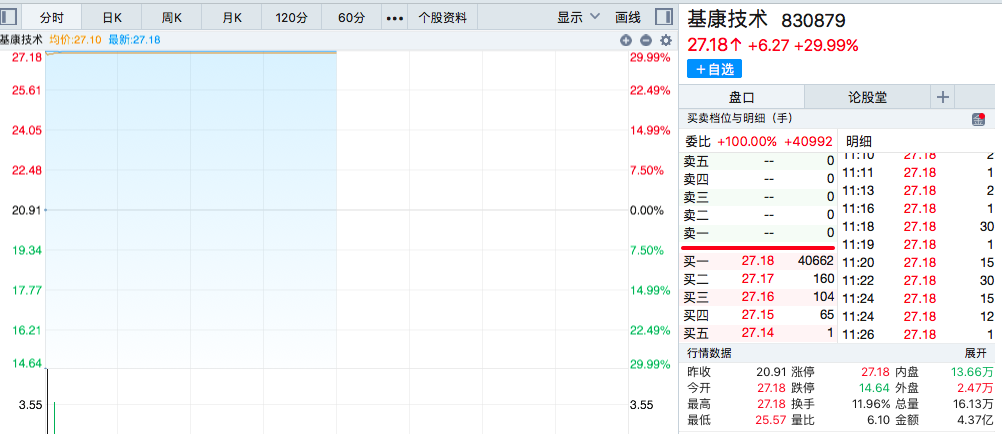The width and height of the screenshot is (1002, 434).
Task: Click the 跌停 14.64 value
Action: click(874, 388)
